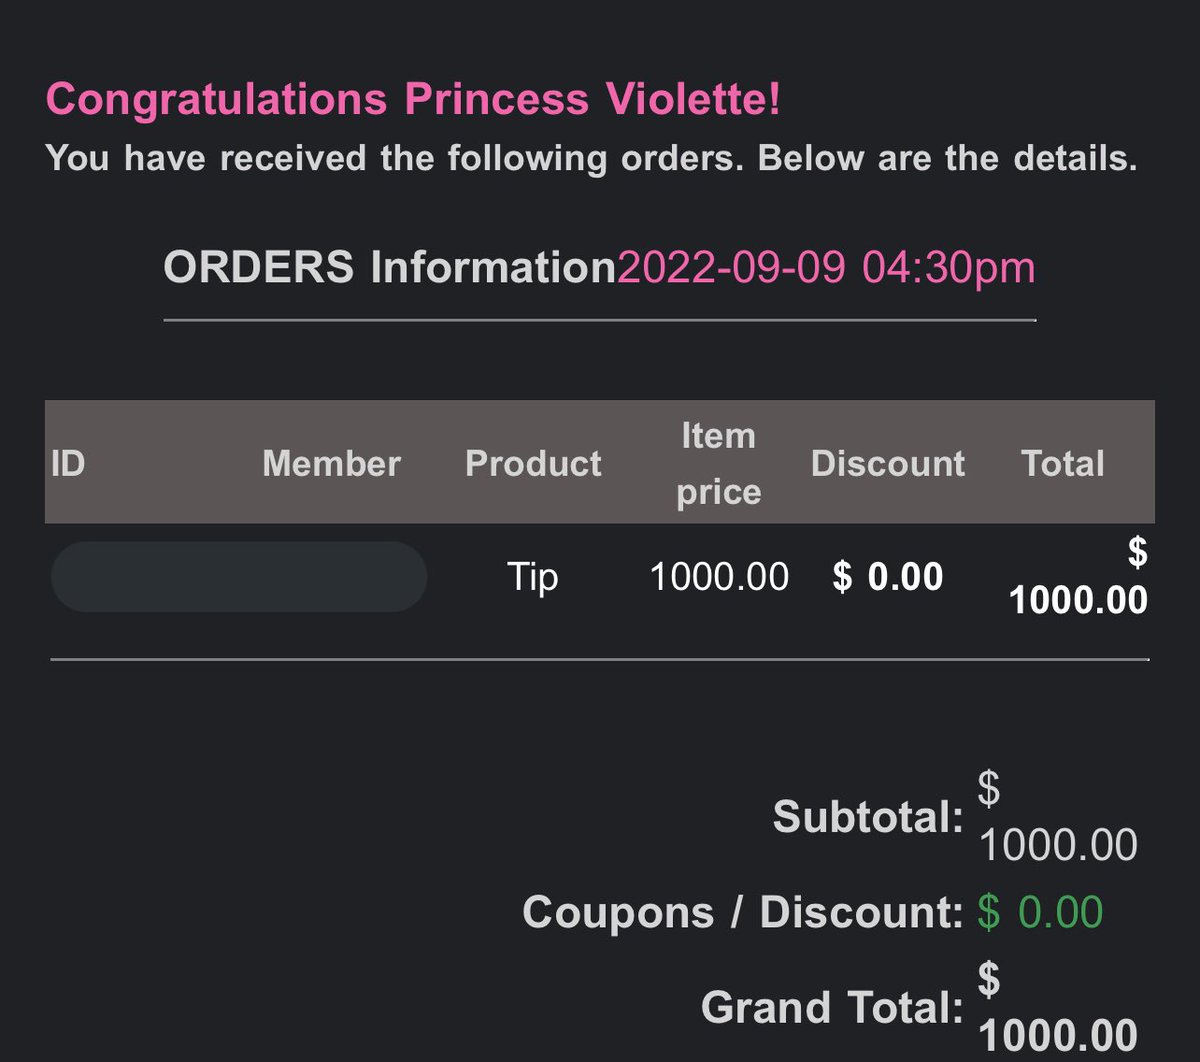Click the redacted member ID pill

(x=239, y=577)
